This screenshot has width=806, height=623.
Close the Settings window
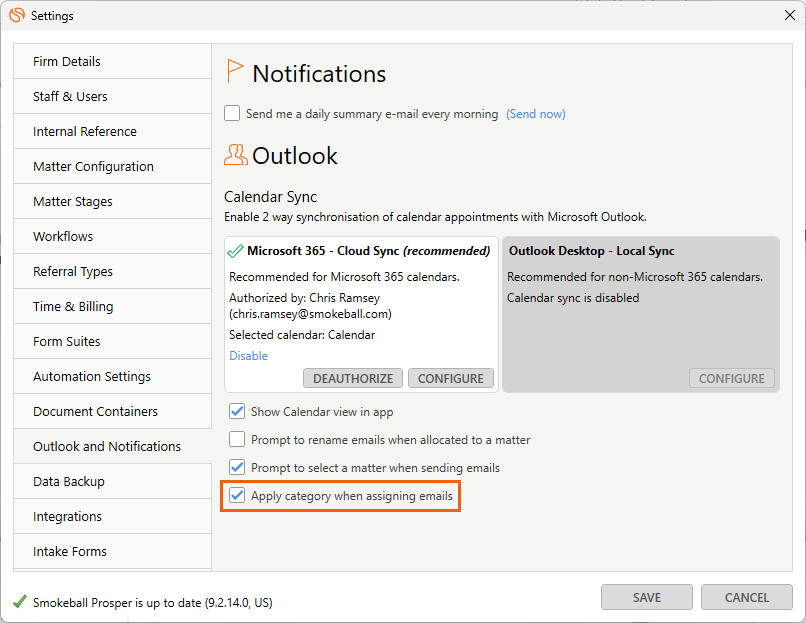click(x=790, y=15)
